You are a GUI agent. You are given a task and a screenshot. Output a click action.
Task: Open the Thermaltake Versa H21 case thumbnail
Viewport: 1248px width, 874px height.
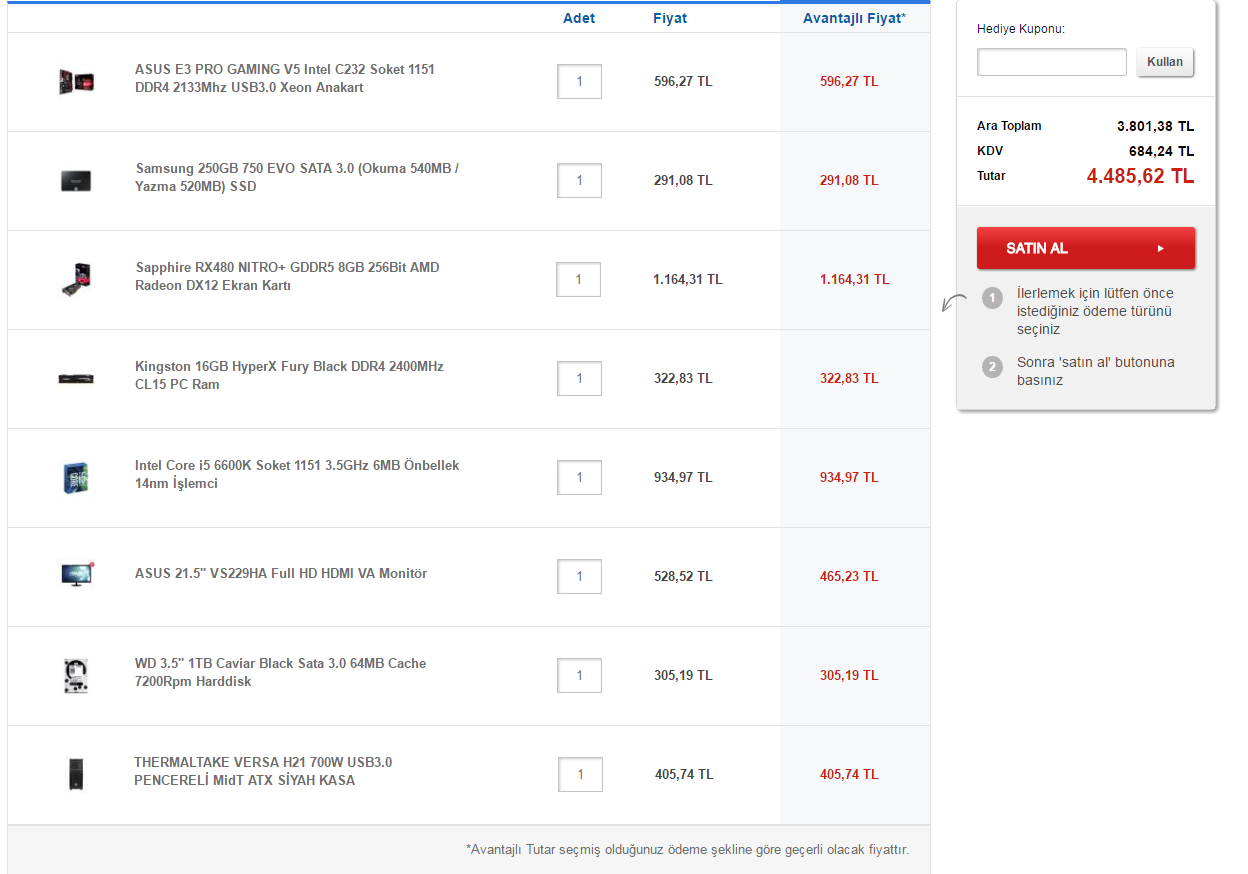click(x=76, y=774)
